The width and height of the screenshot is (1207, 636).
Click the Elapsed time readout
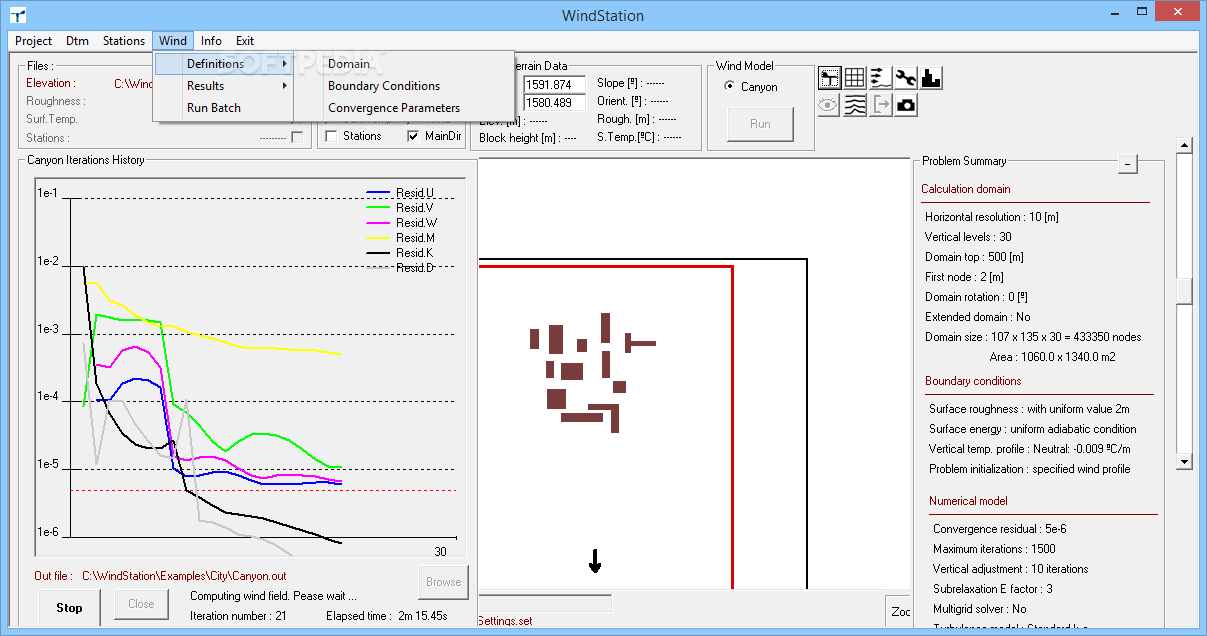pyautogui.click(x=386, y=616)
